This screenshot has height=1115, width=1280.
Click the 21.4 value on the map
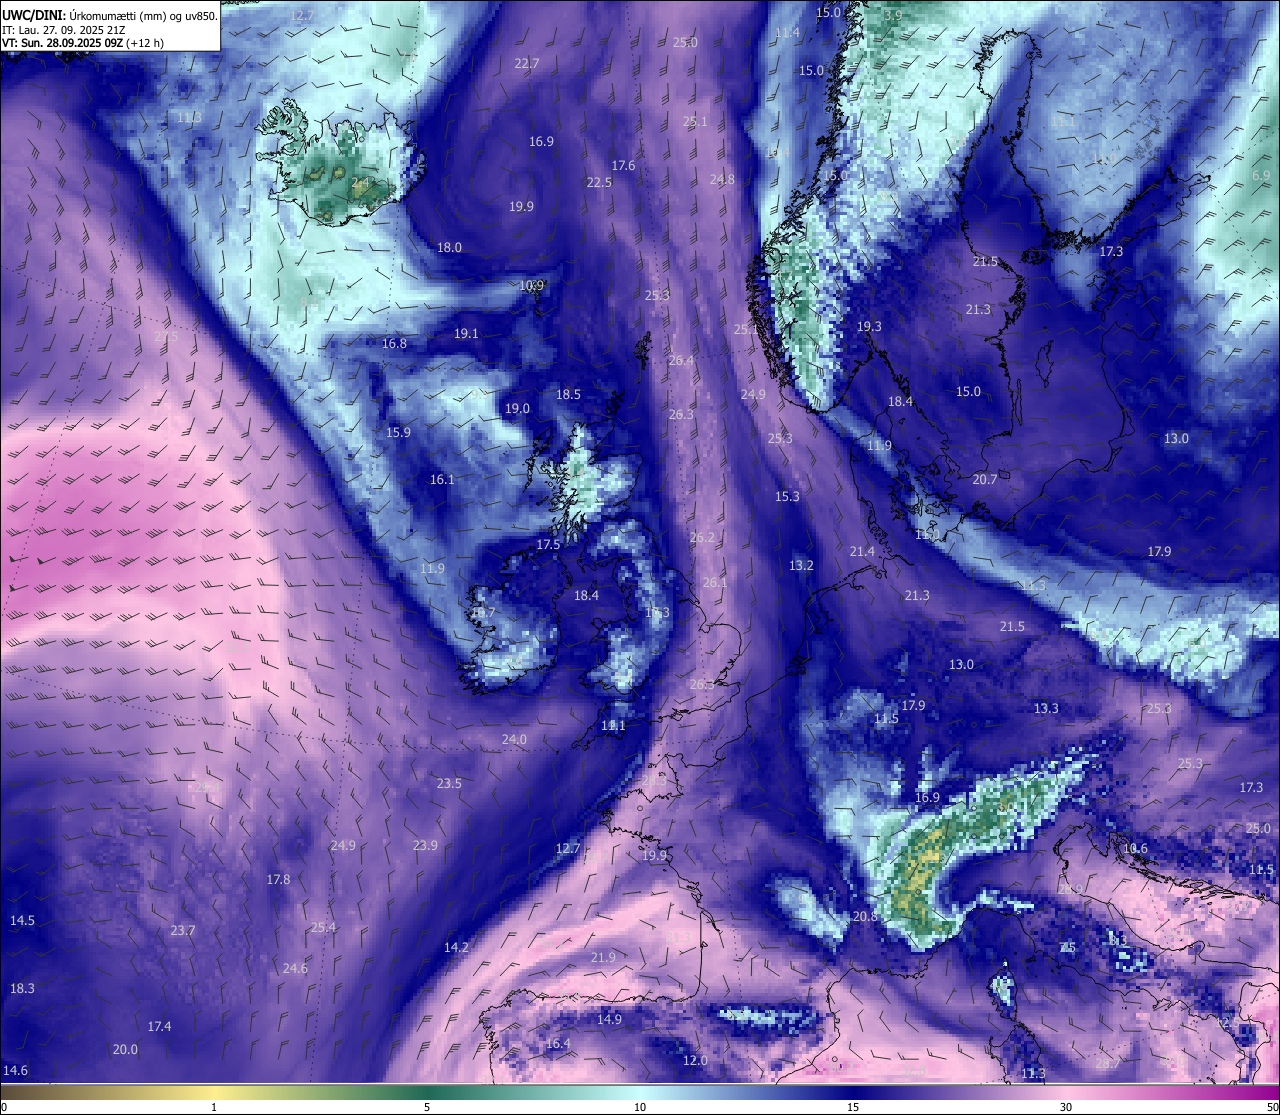coord(862,552)
